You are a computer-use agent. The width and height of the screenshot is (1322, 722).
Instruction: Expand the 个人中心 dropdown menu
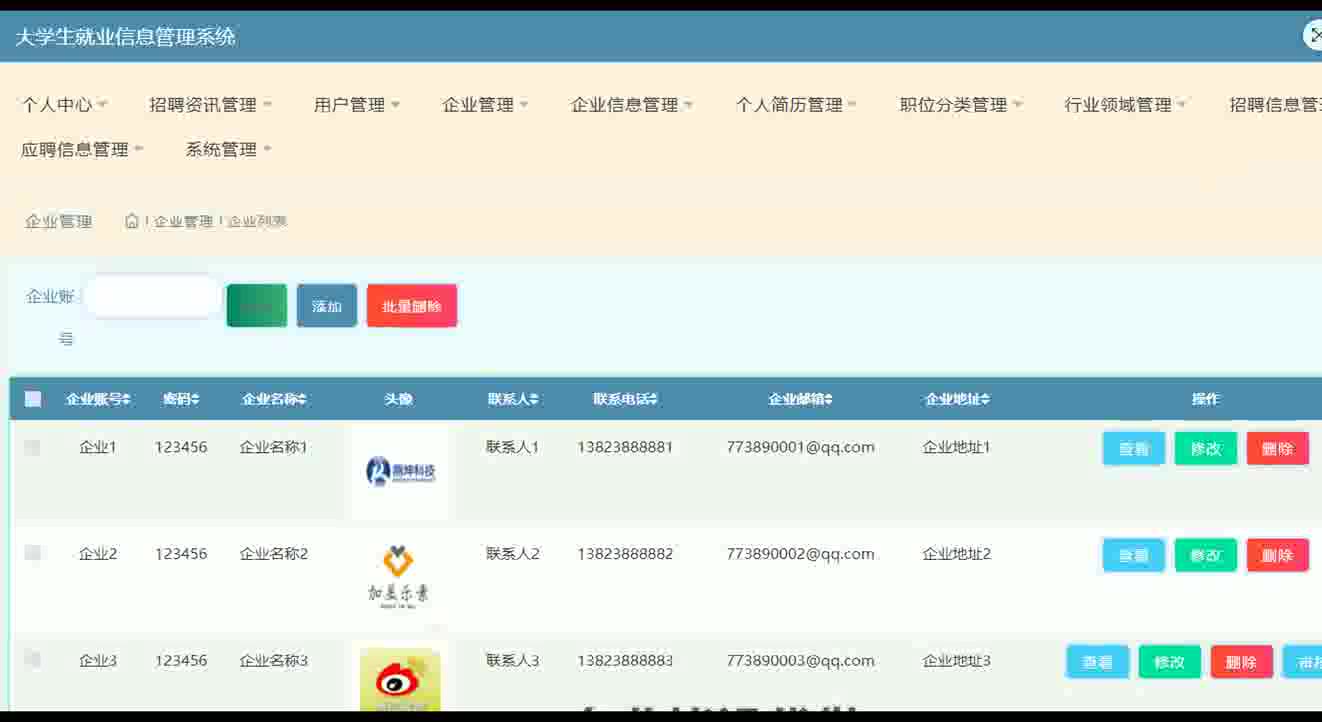pyautogui.click(x=65, y=104)
